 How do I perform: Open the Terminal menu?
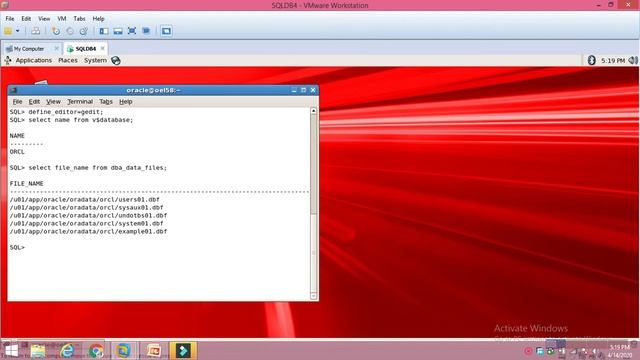pyautogui.click(x=80, y=102)
